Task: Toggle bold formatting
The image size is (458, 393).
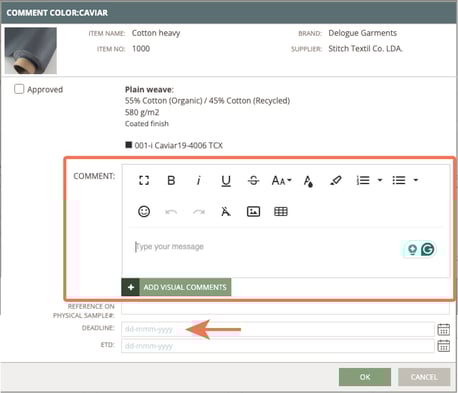Action: point(171,180)
